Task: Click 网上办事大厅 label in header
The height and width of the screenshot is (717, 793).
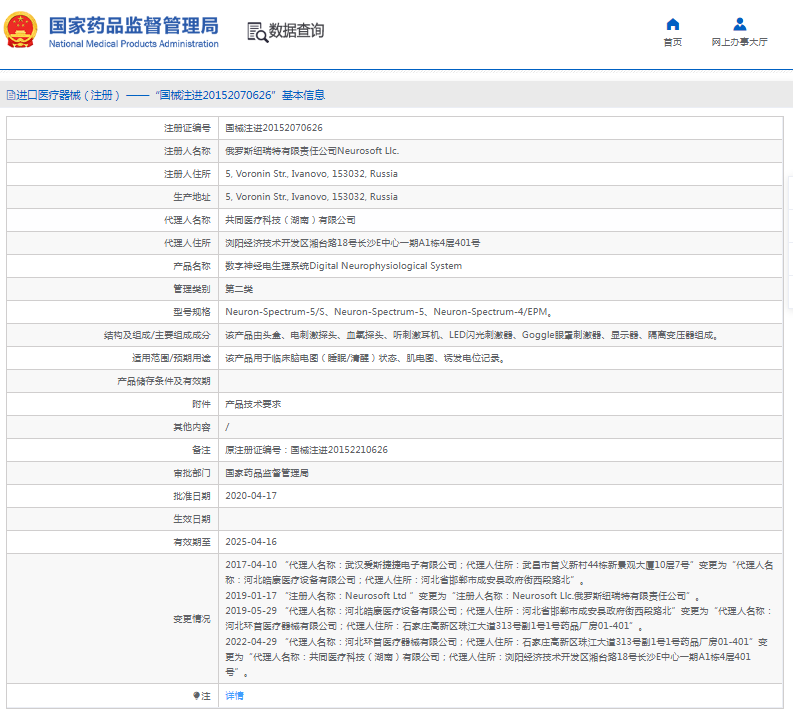Action: click(x=739, y=42)
